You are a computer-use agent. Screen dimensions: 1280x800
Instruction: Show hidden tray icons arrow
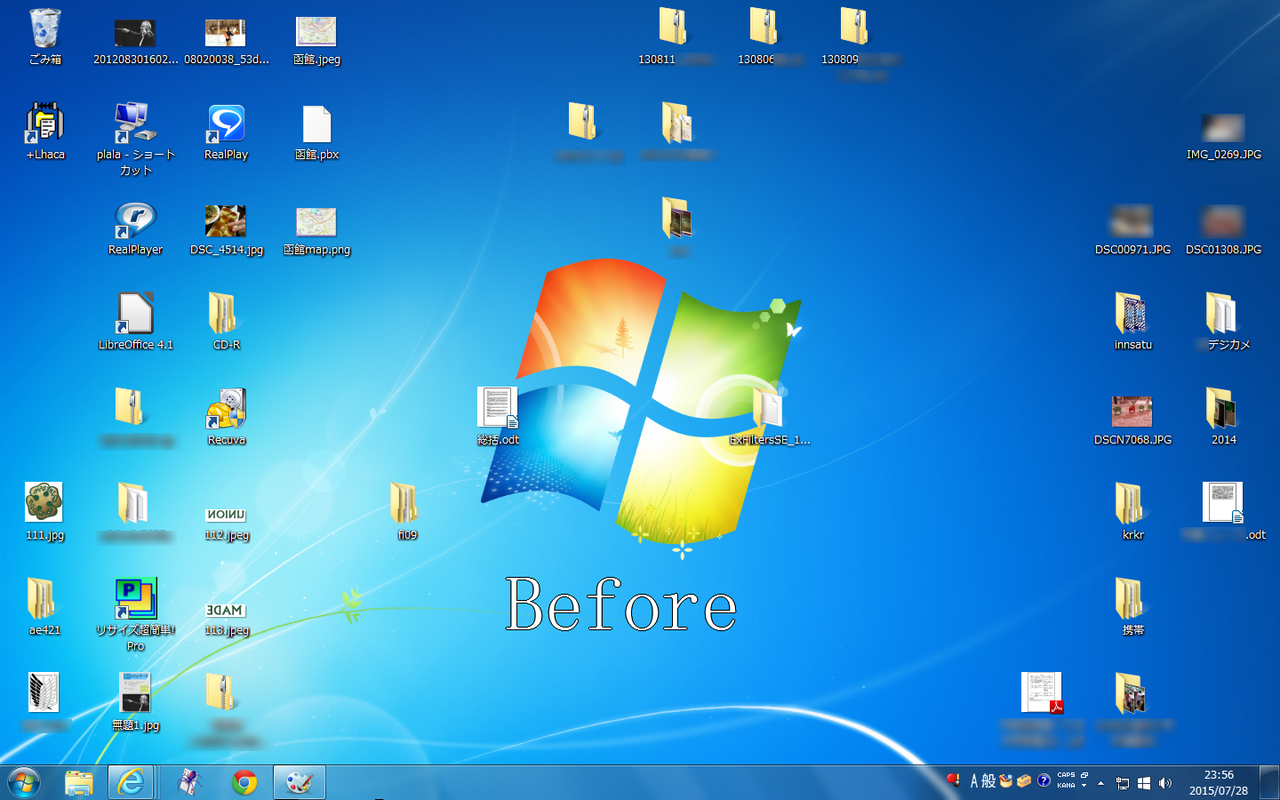(1101, 783)
